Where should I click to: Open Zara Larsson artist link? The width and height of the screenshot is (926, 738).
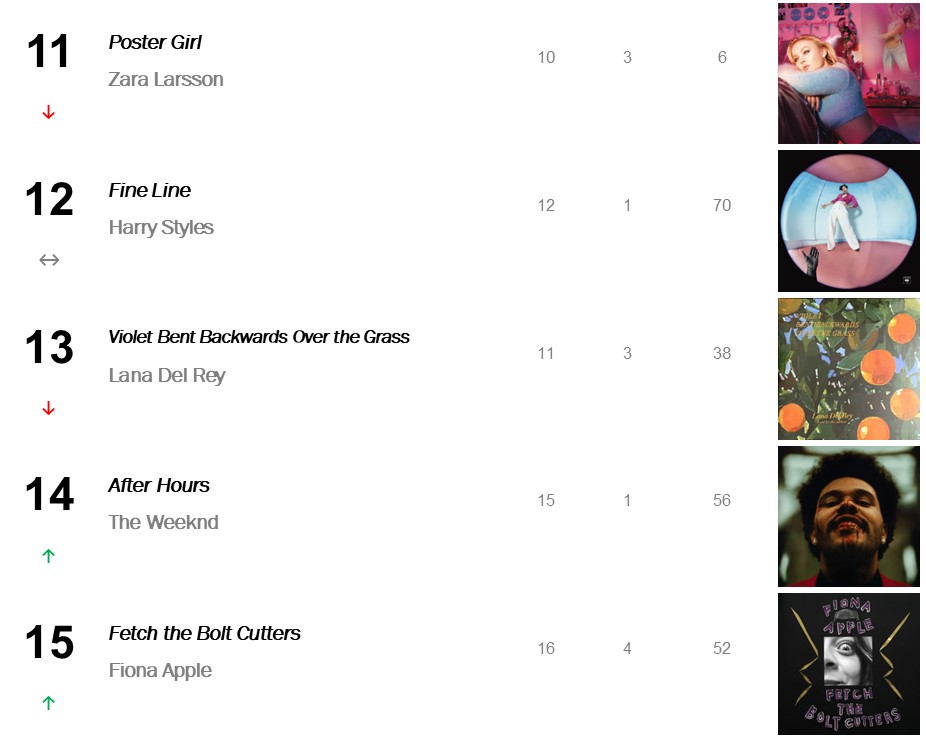(166, 79)
